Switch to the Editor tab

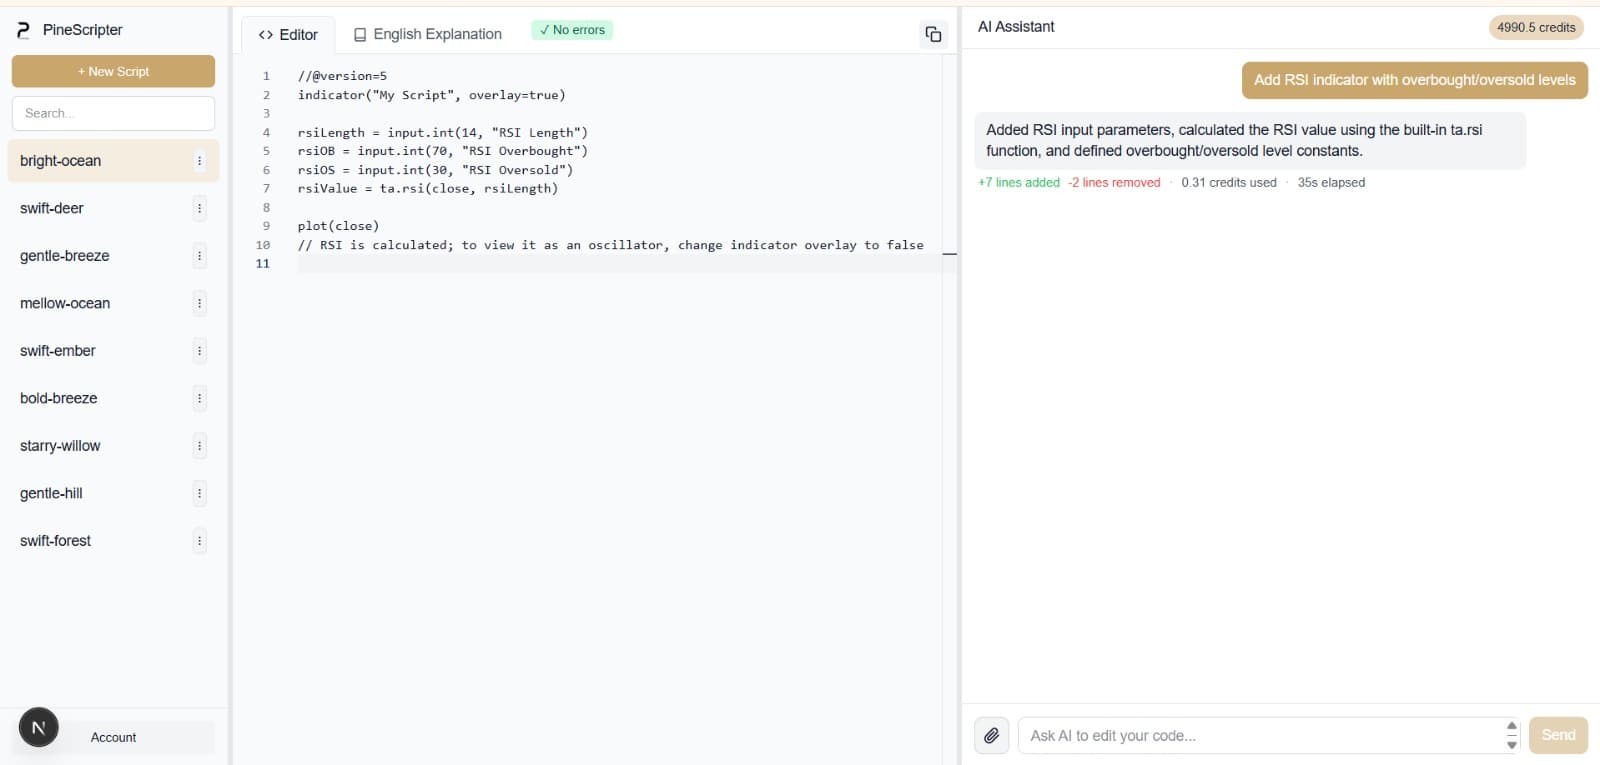pyautogui.click(x=288, y=35)
